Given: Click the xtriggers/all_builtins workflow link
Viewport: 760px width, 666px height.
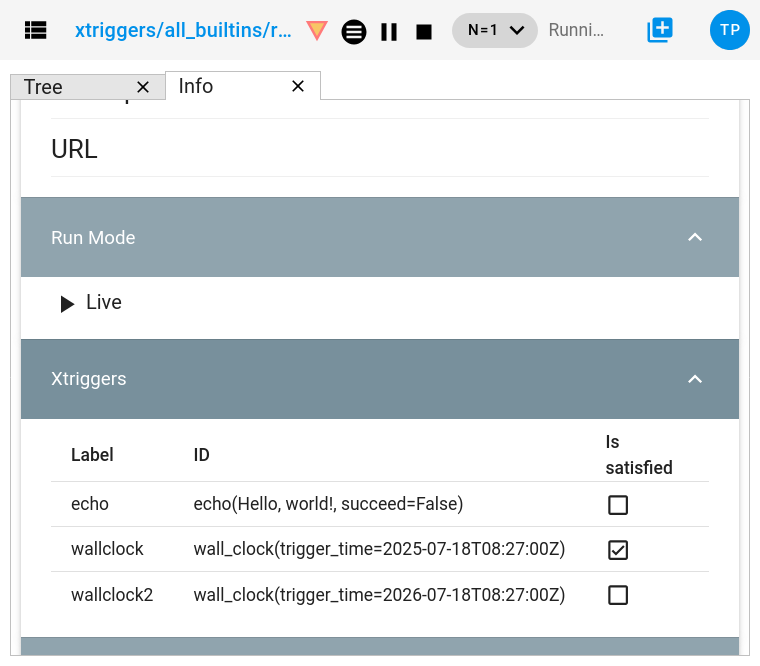Looking at the screenshot, I should coord(183,30).
